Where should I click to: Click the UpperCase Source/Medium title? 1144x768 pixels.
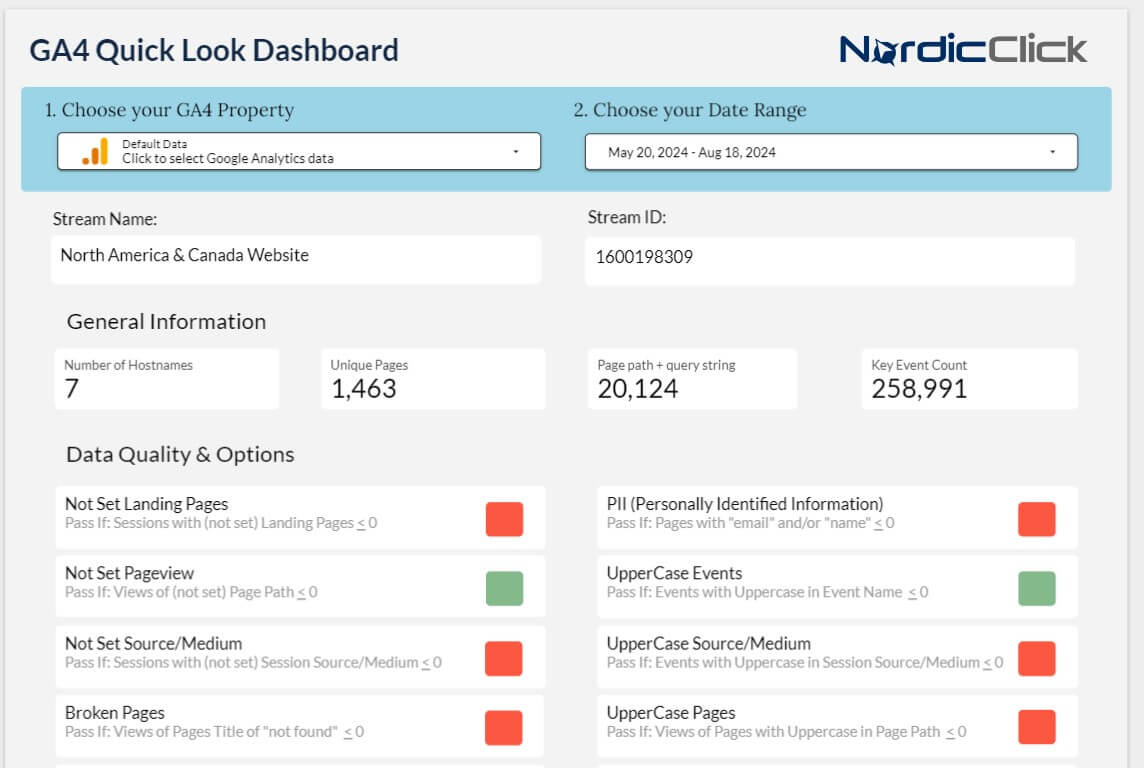708,643
